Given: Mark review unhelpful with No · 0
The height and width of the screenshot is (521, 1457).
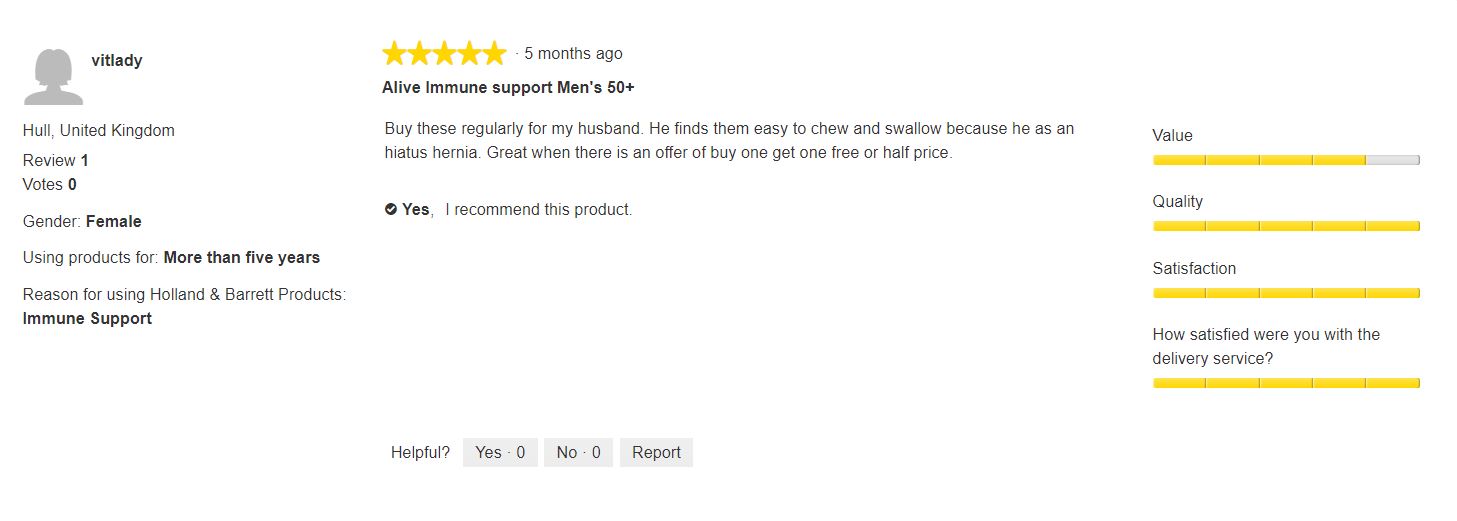Looking at the screenshot, I should [x=578, y=452].
